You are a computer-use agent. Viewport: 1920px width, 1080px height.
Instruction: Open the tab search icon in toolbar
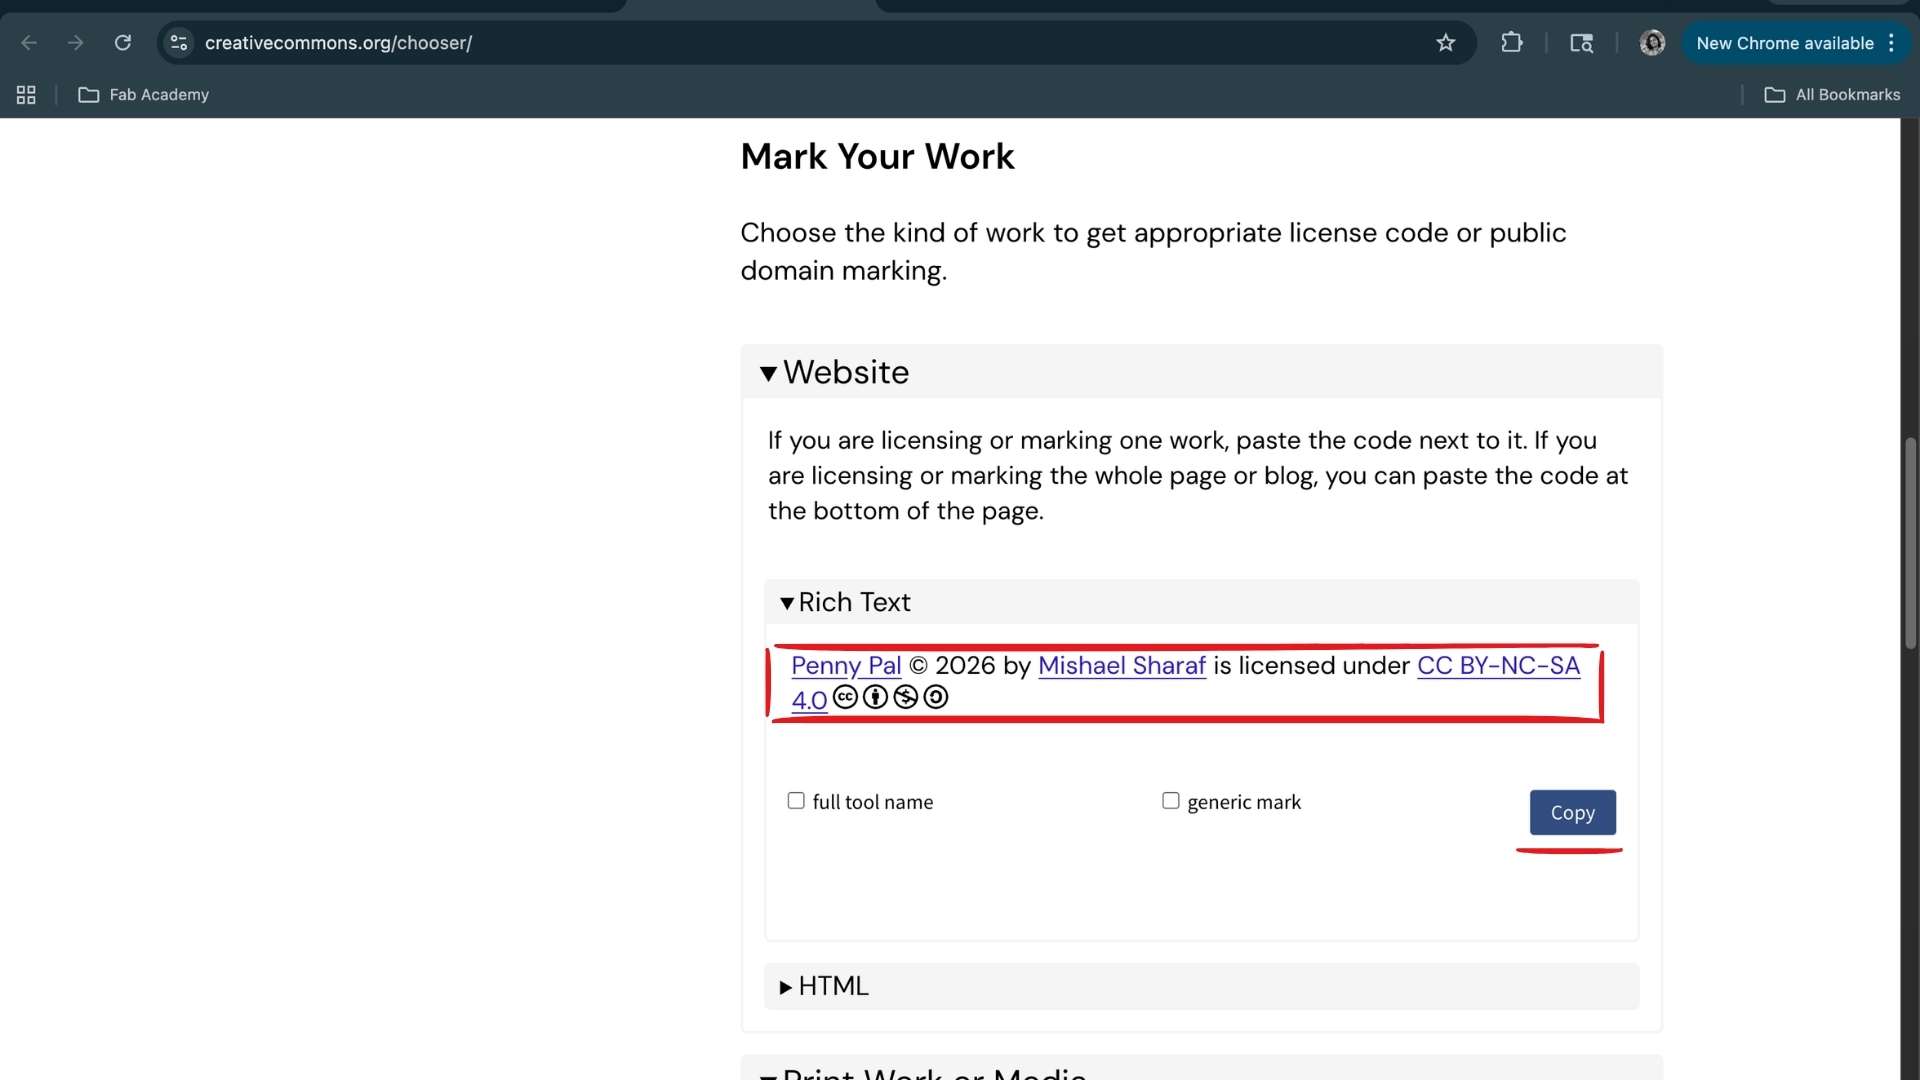coord(1581,43)
